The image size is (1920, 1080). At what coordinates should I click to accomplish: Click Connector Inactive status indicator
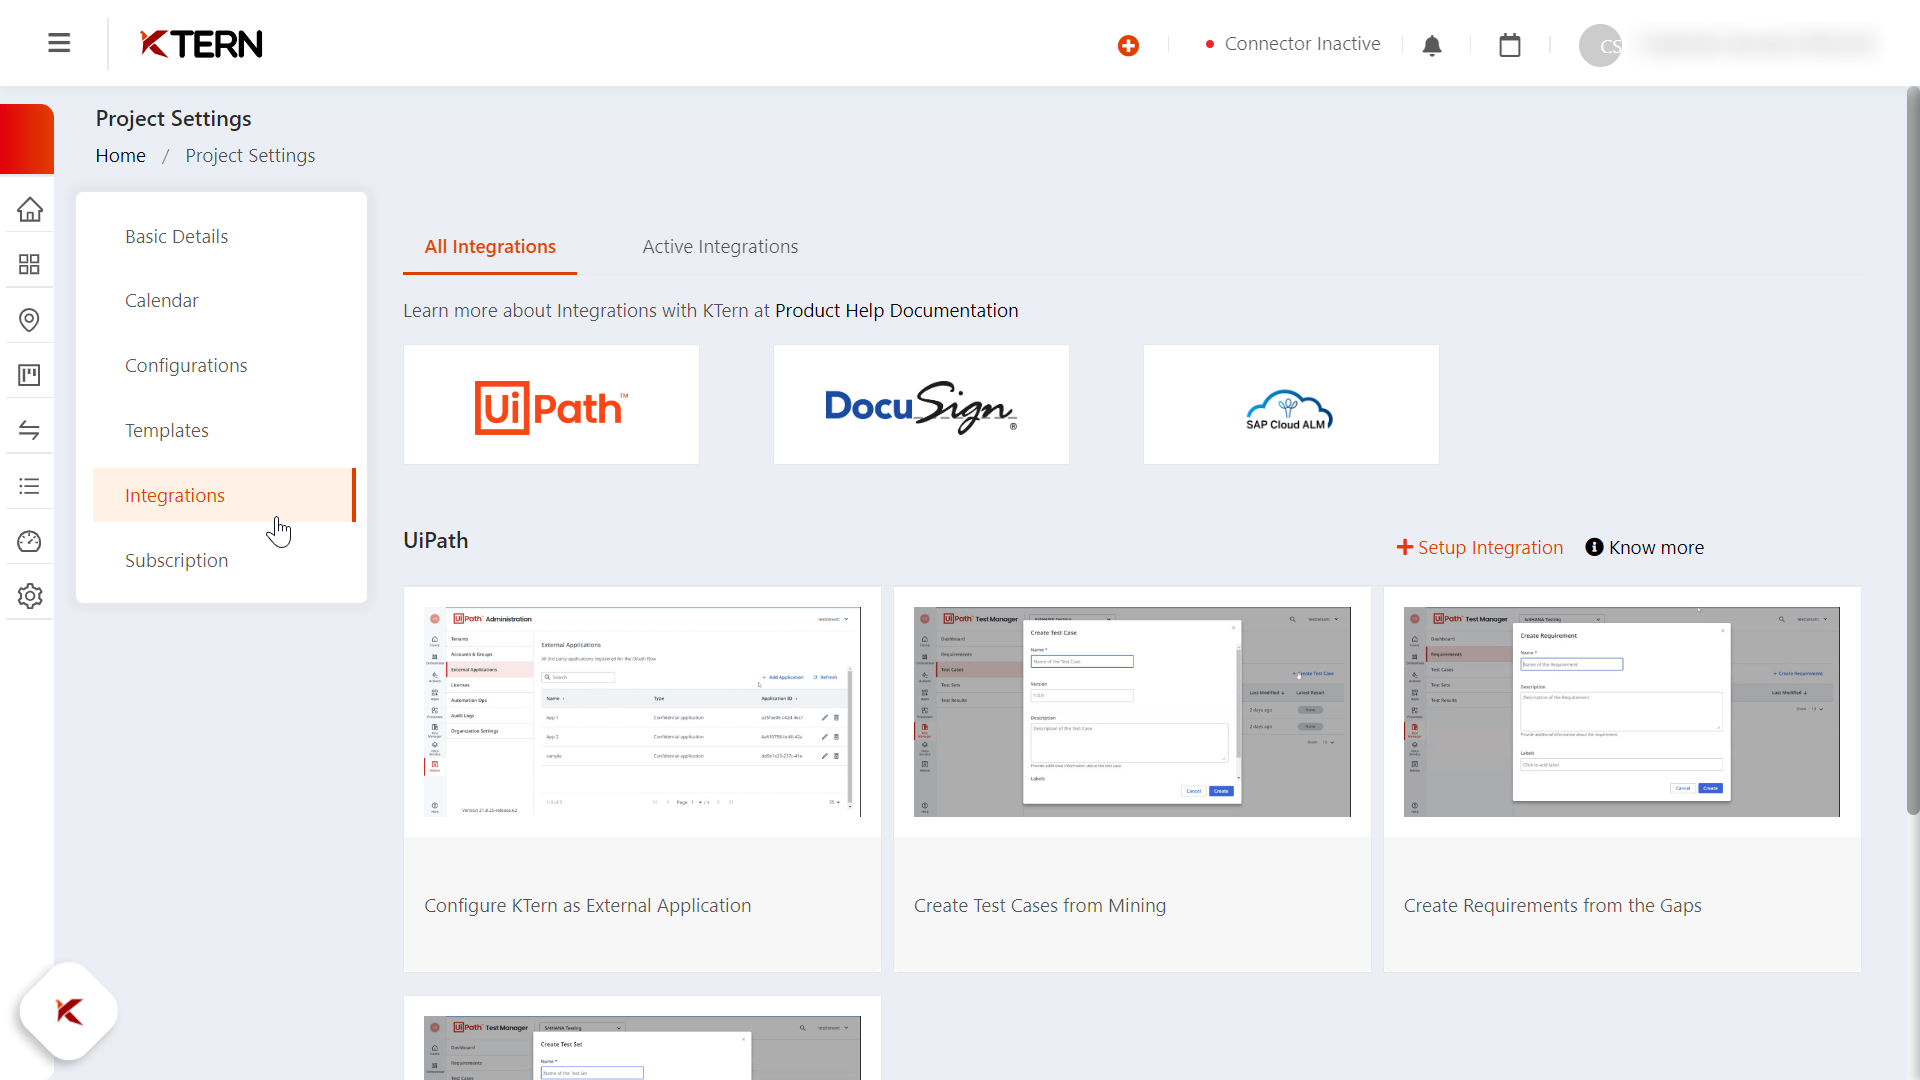1292,44
